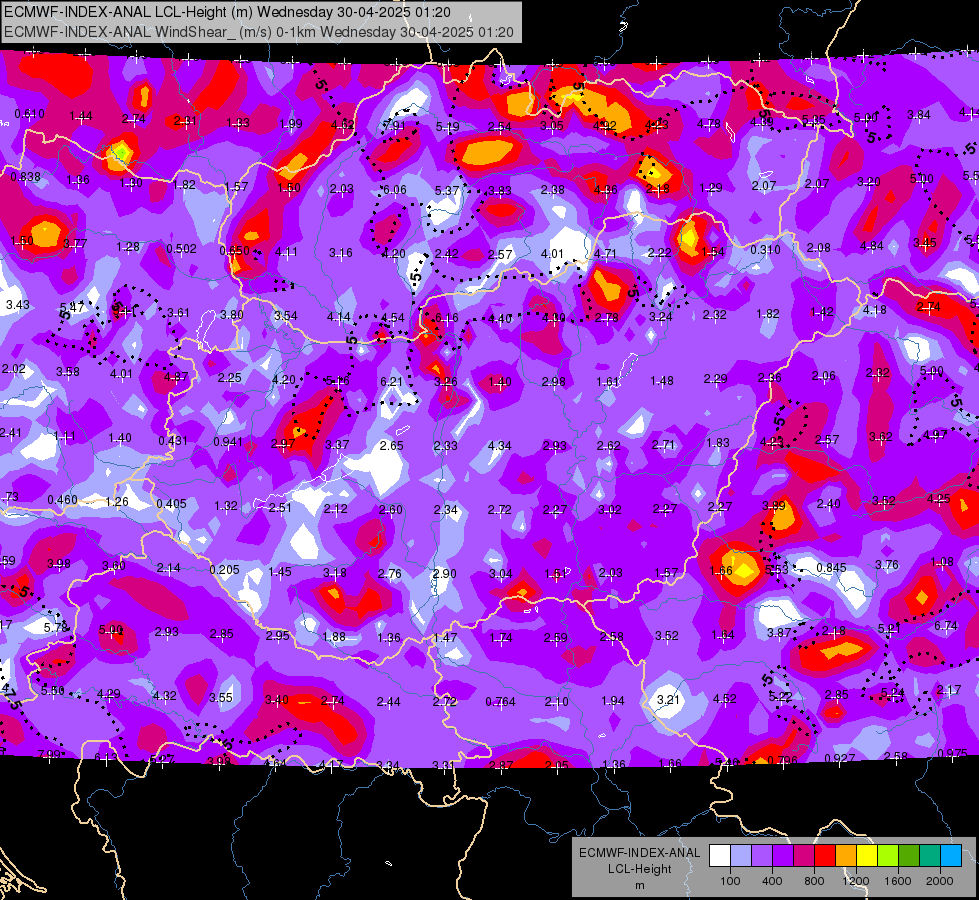Click the wind shear value 0.405

coord(172,503)
